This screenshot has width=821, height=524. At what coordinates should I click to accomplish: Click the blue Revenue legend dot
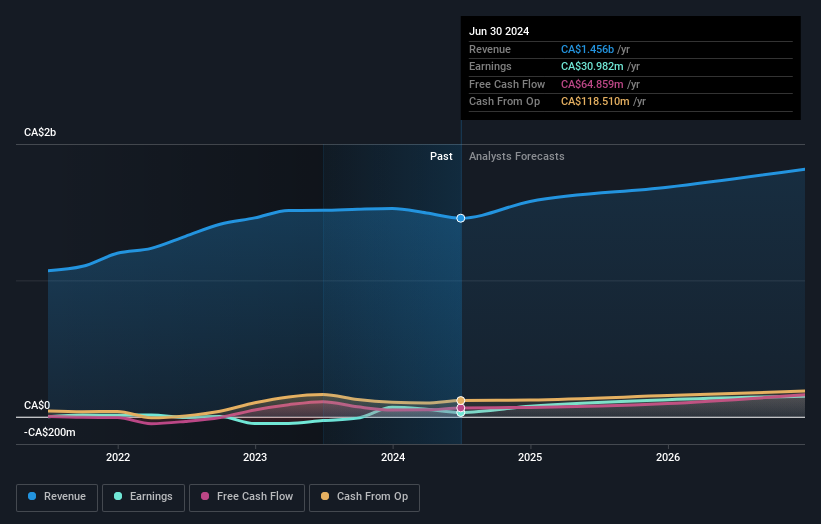pos(32,496)
